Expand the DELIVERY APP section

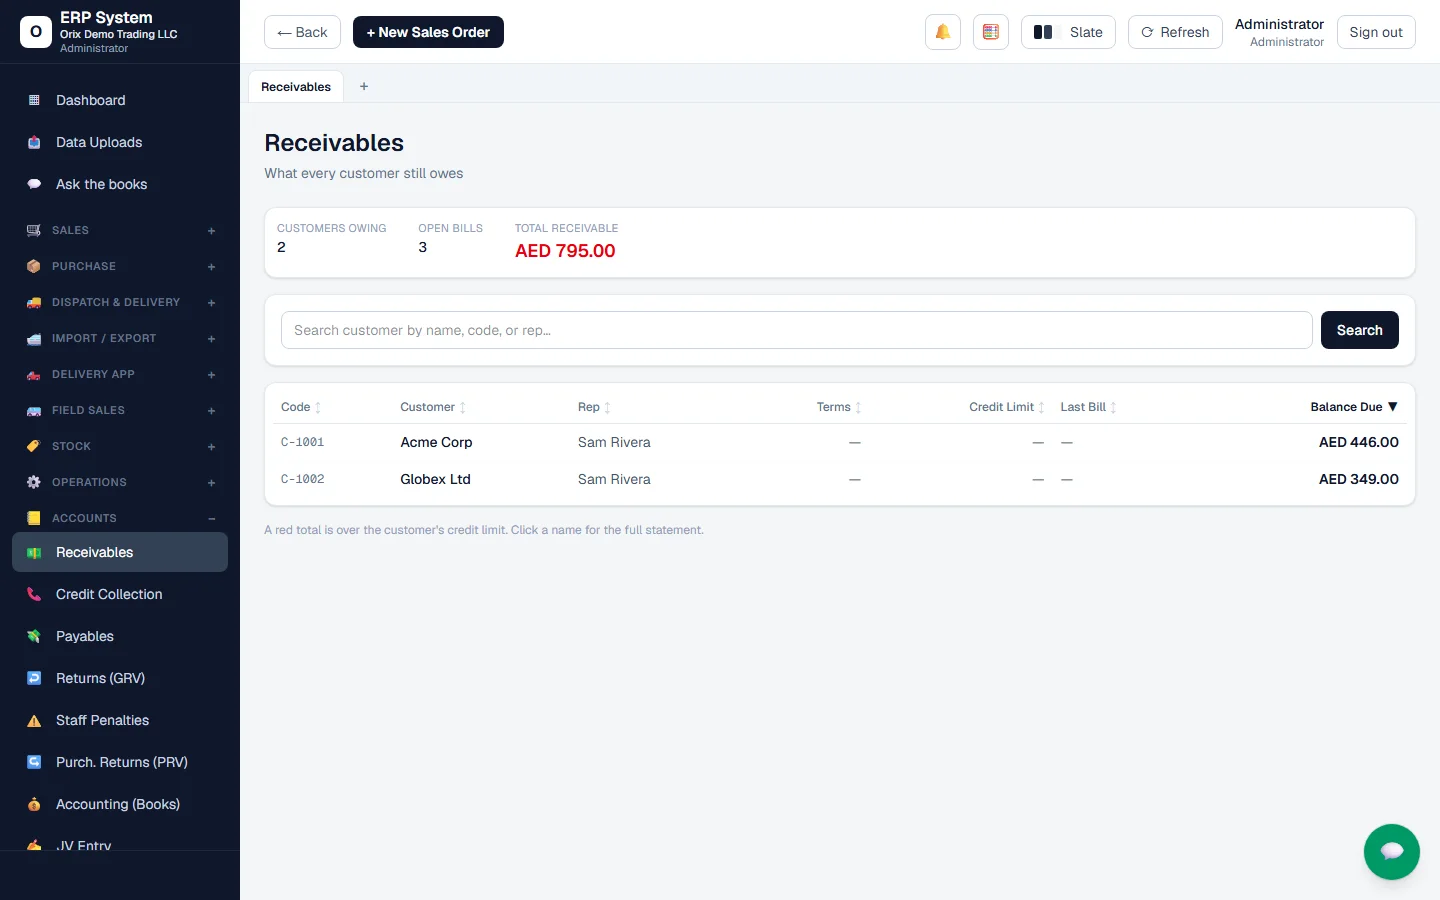[120, 374]
